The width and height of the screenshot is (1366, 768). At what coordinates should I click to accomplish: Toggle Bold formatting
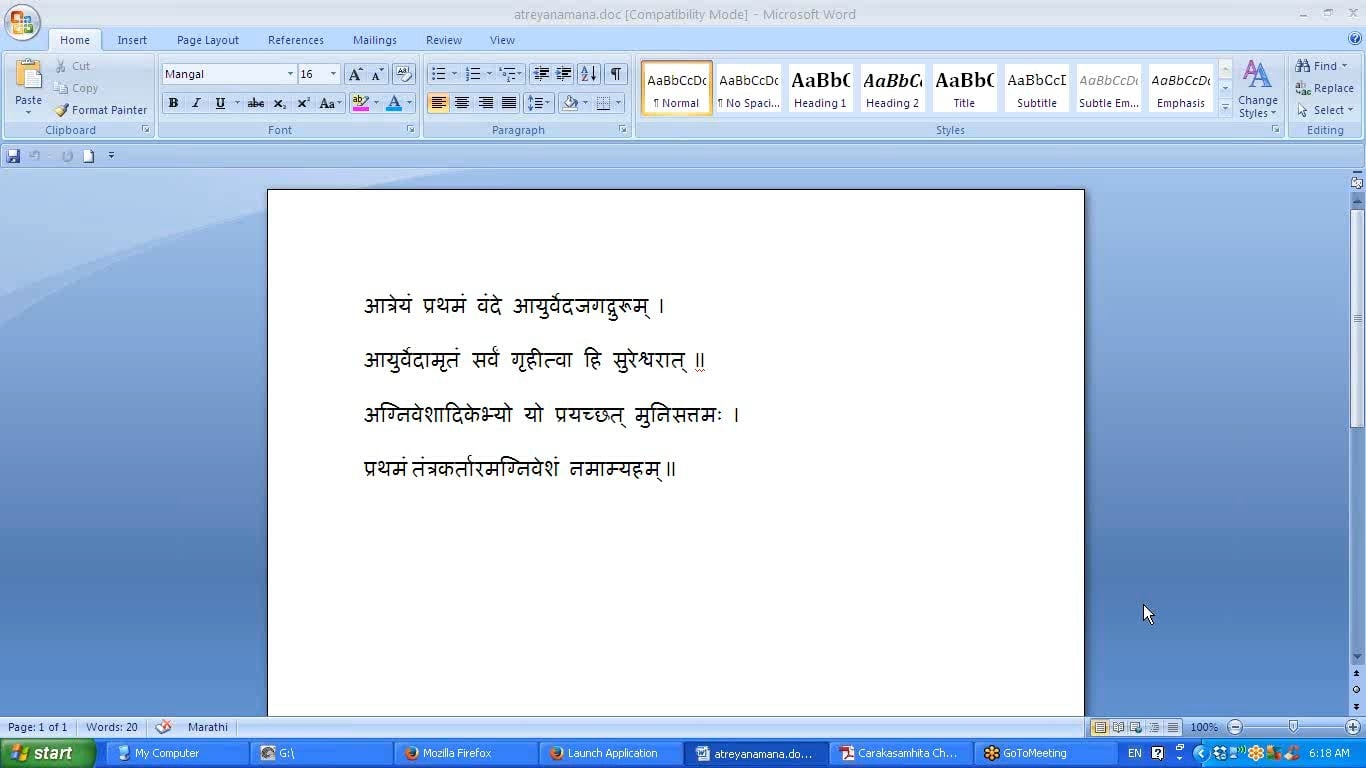tap(173, 103)
